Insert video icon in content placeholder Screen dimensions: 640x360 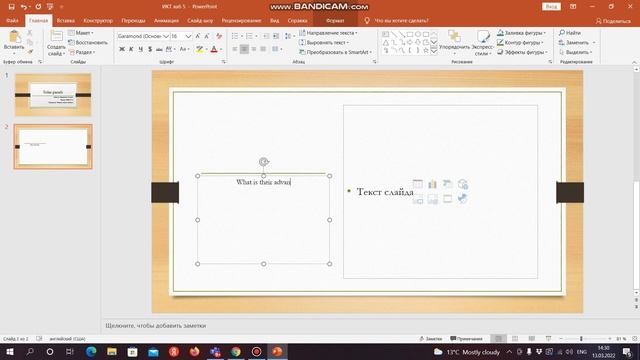(x=448, y=199)
